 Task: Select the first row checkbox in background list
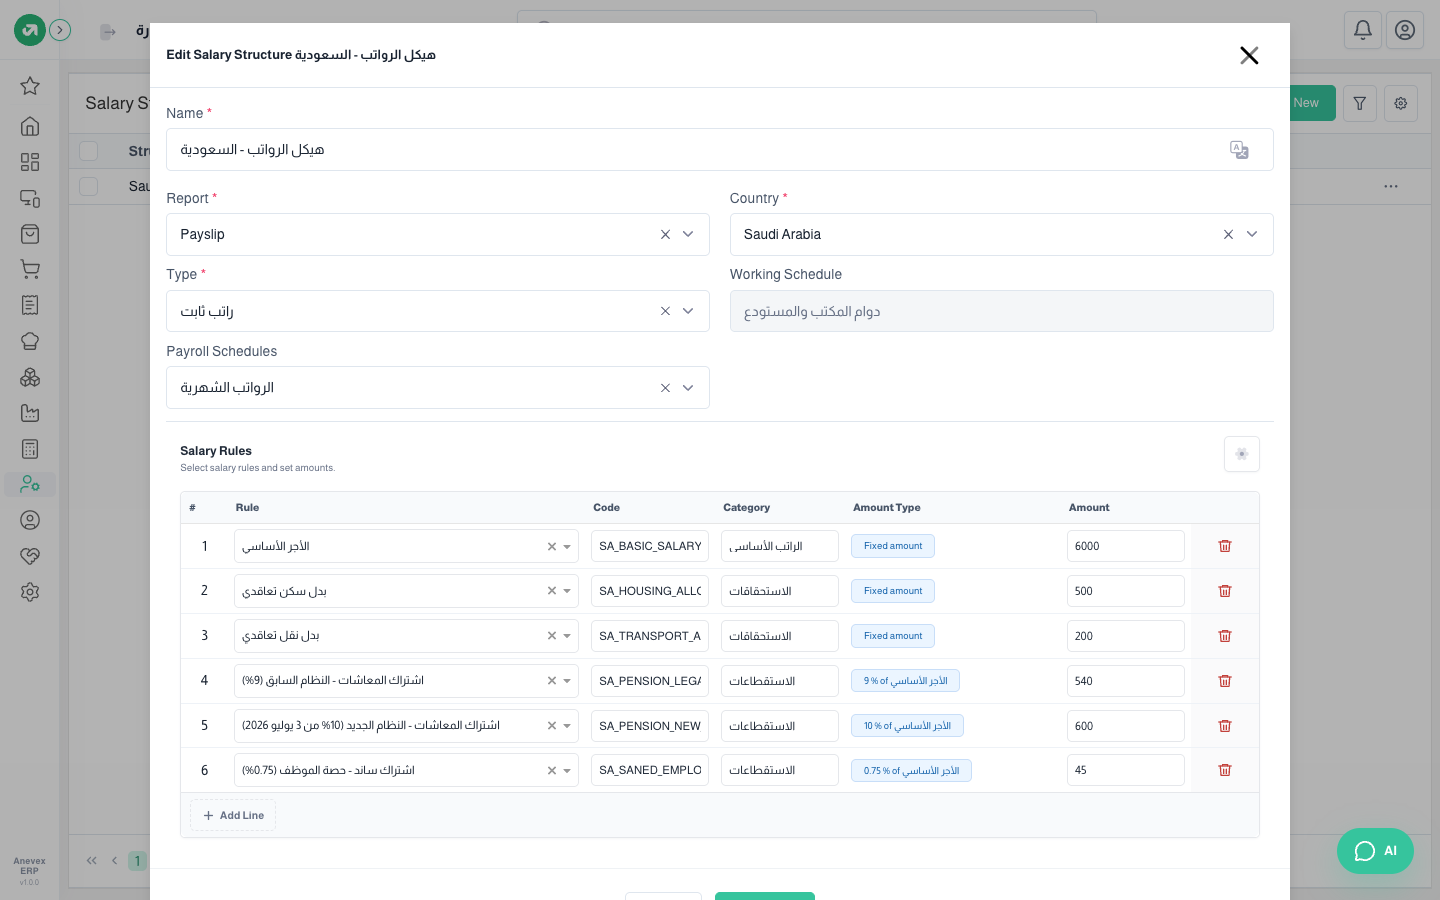click(x=89, y=186)
